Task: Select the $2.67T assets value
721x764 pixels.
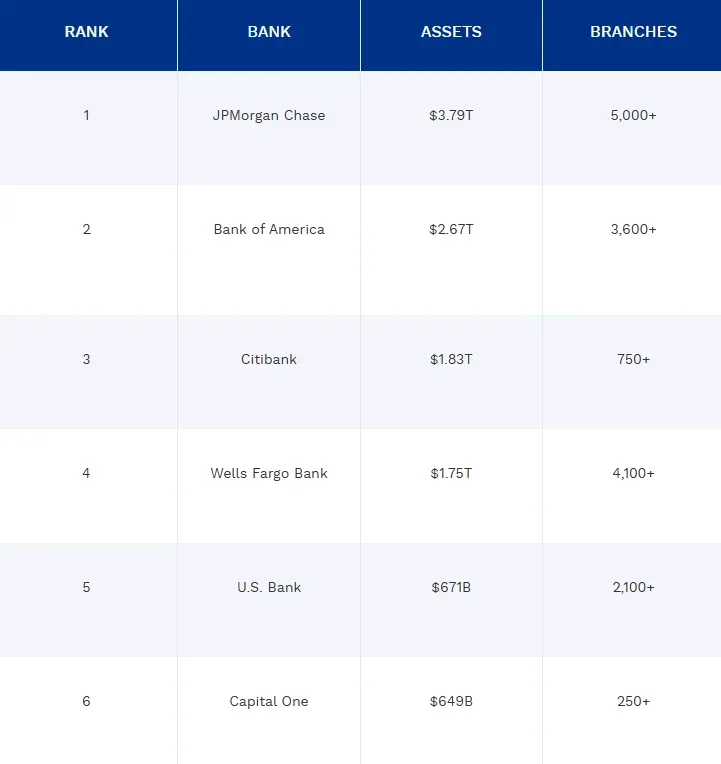Action: click(x=451, y=229)
